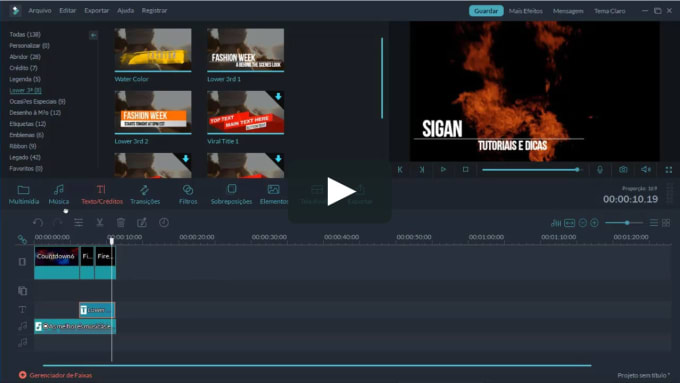Go to next frame in preview
This screenshot has width=680, height=383.
(422, 170)
